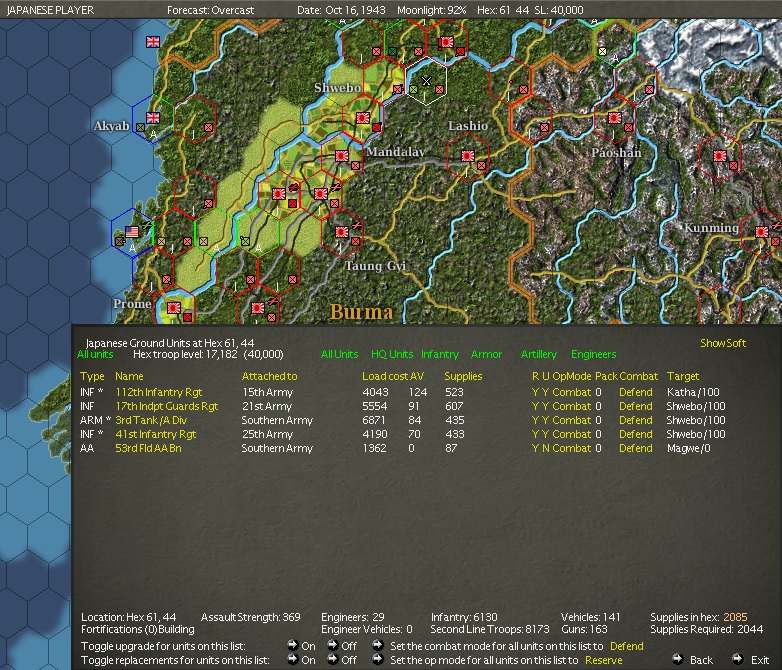Image resolution: width=782 pixels, height=670 pixels.
Task: Click Show Soft in the panel corner
Action: 723,343
